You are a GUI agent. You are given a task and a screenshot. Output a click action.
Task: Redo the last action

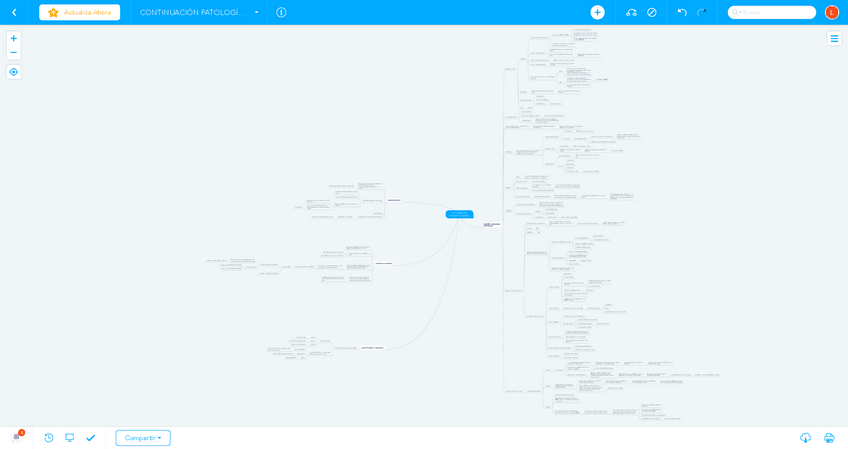click(701, 12)
